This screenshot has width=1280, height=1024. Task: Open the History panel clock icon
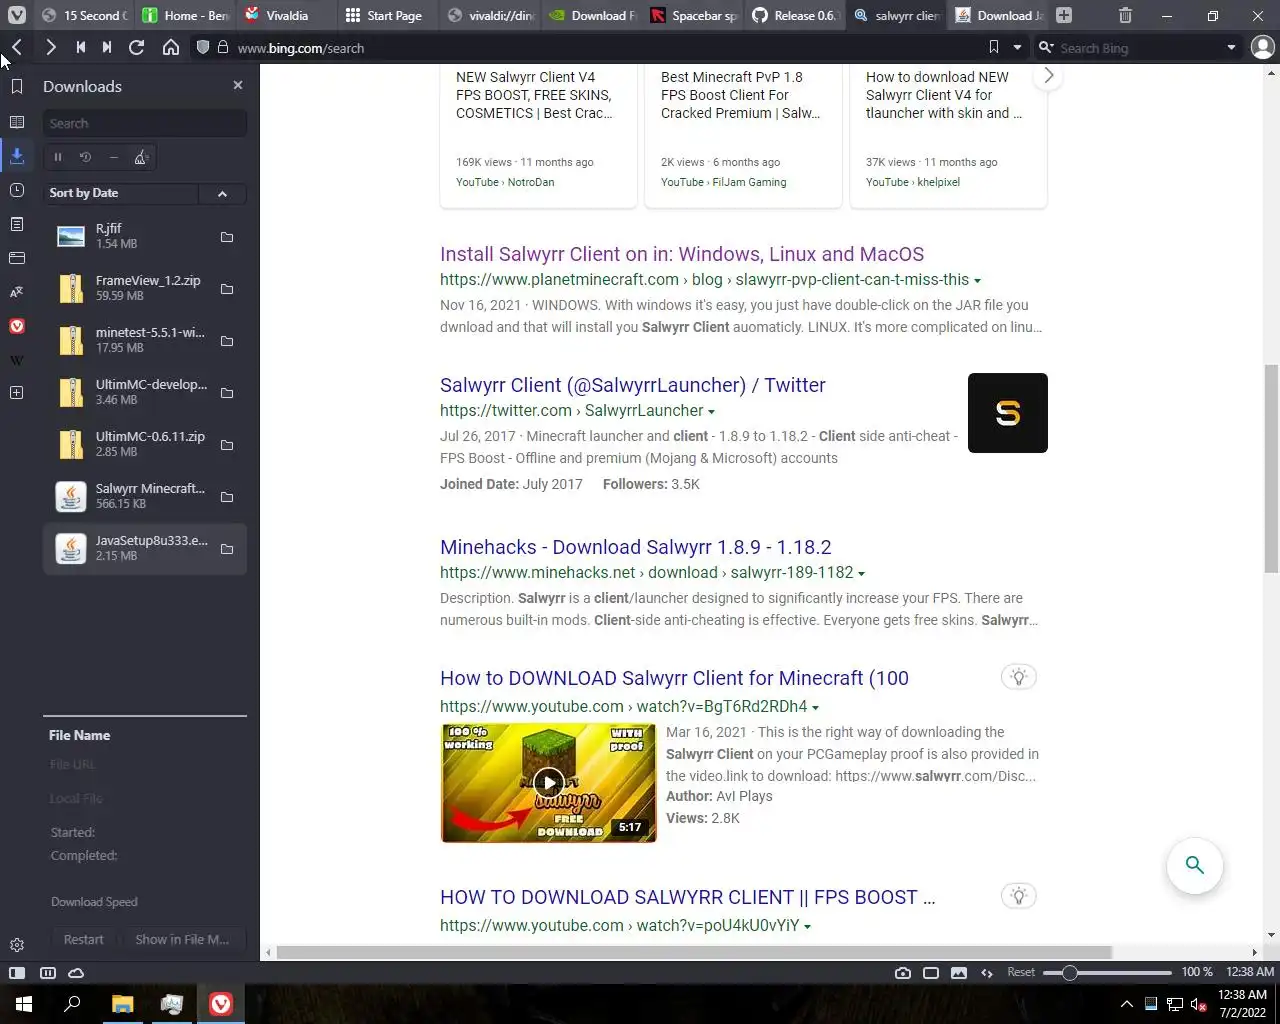17,190
